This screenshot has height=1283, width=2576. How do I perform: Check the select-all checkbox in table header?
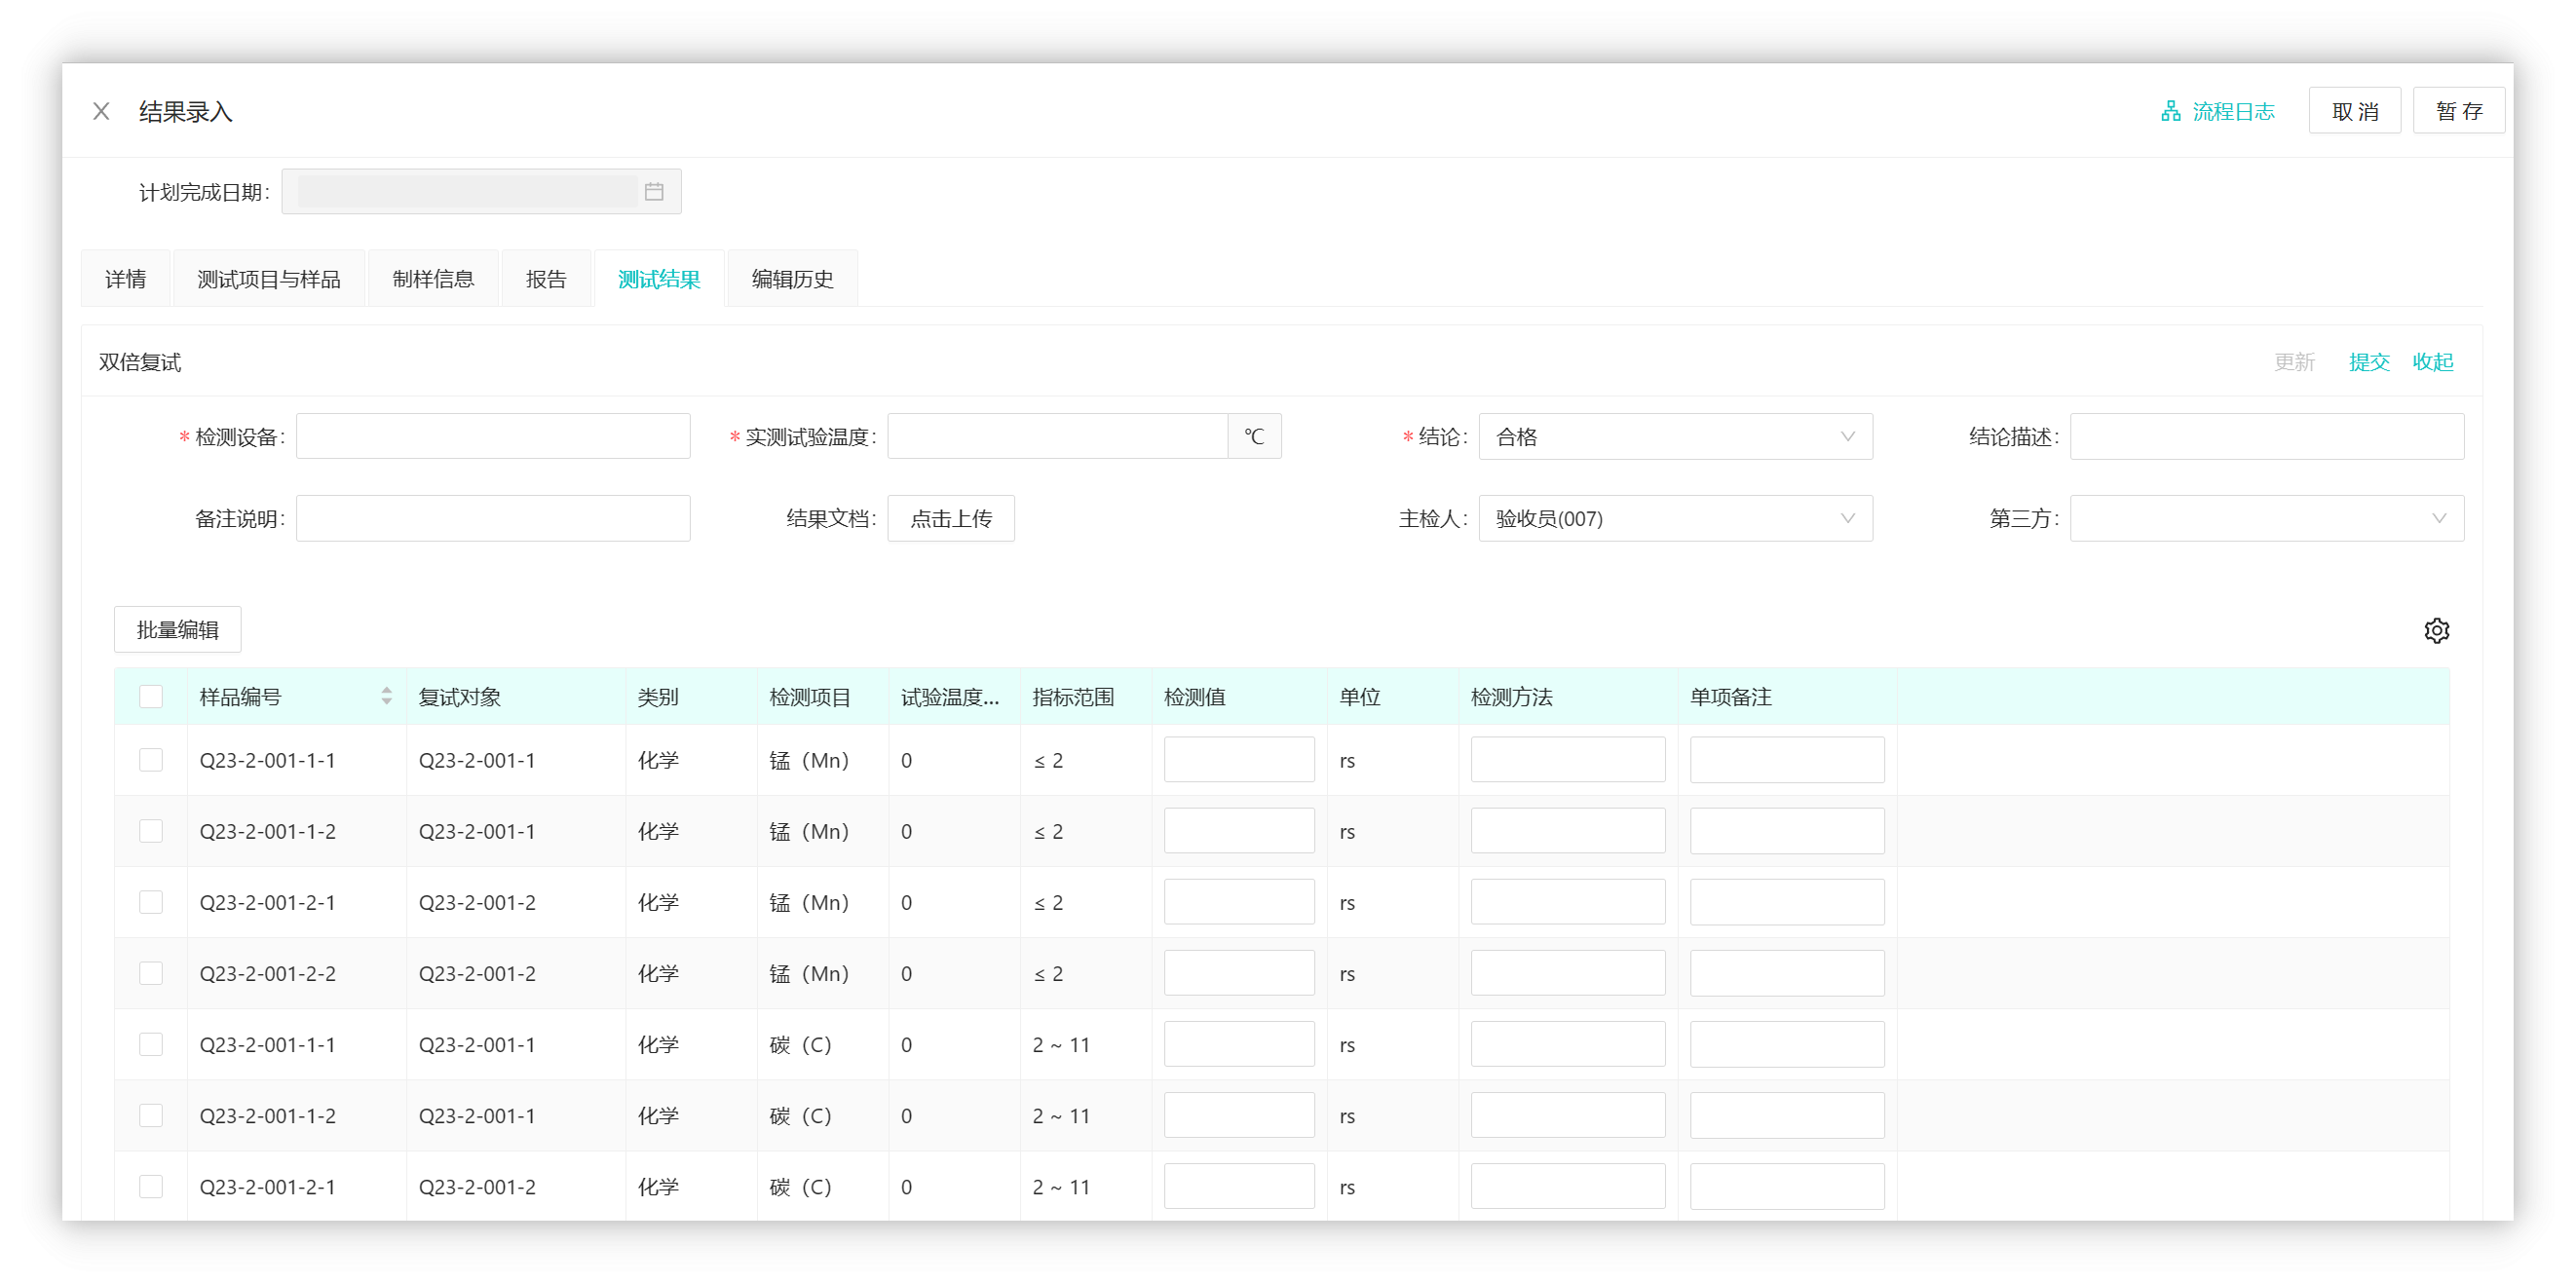click(x=151, y=696)
